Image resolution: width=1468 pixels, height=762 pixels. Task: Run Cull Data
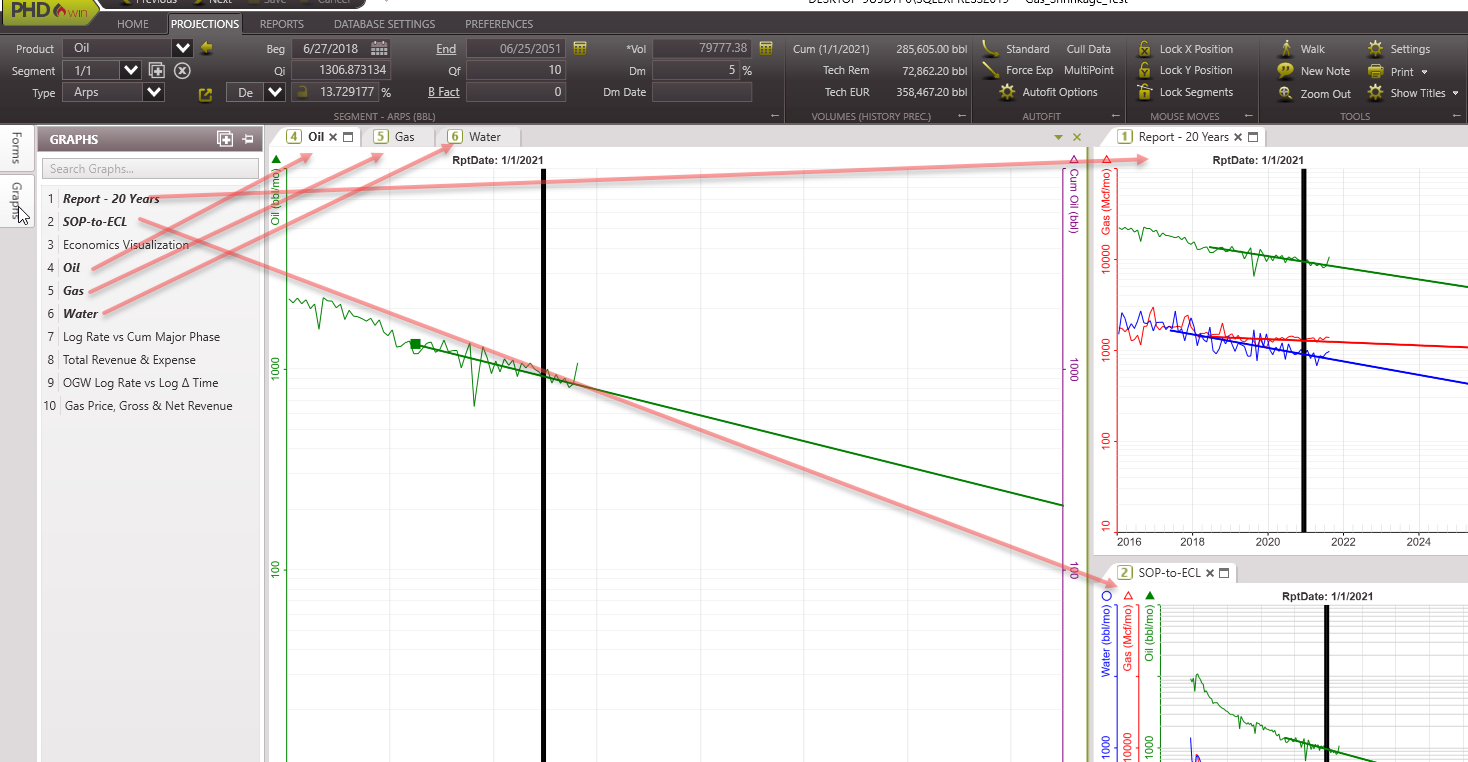click(x=1088, y=48)
